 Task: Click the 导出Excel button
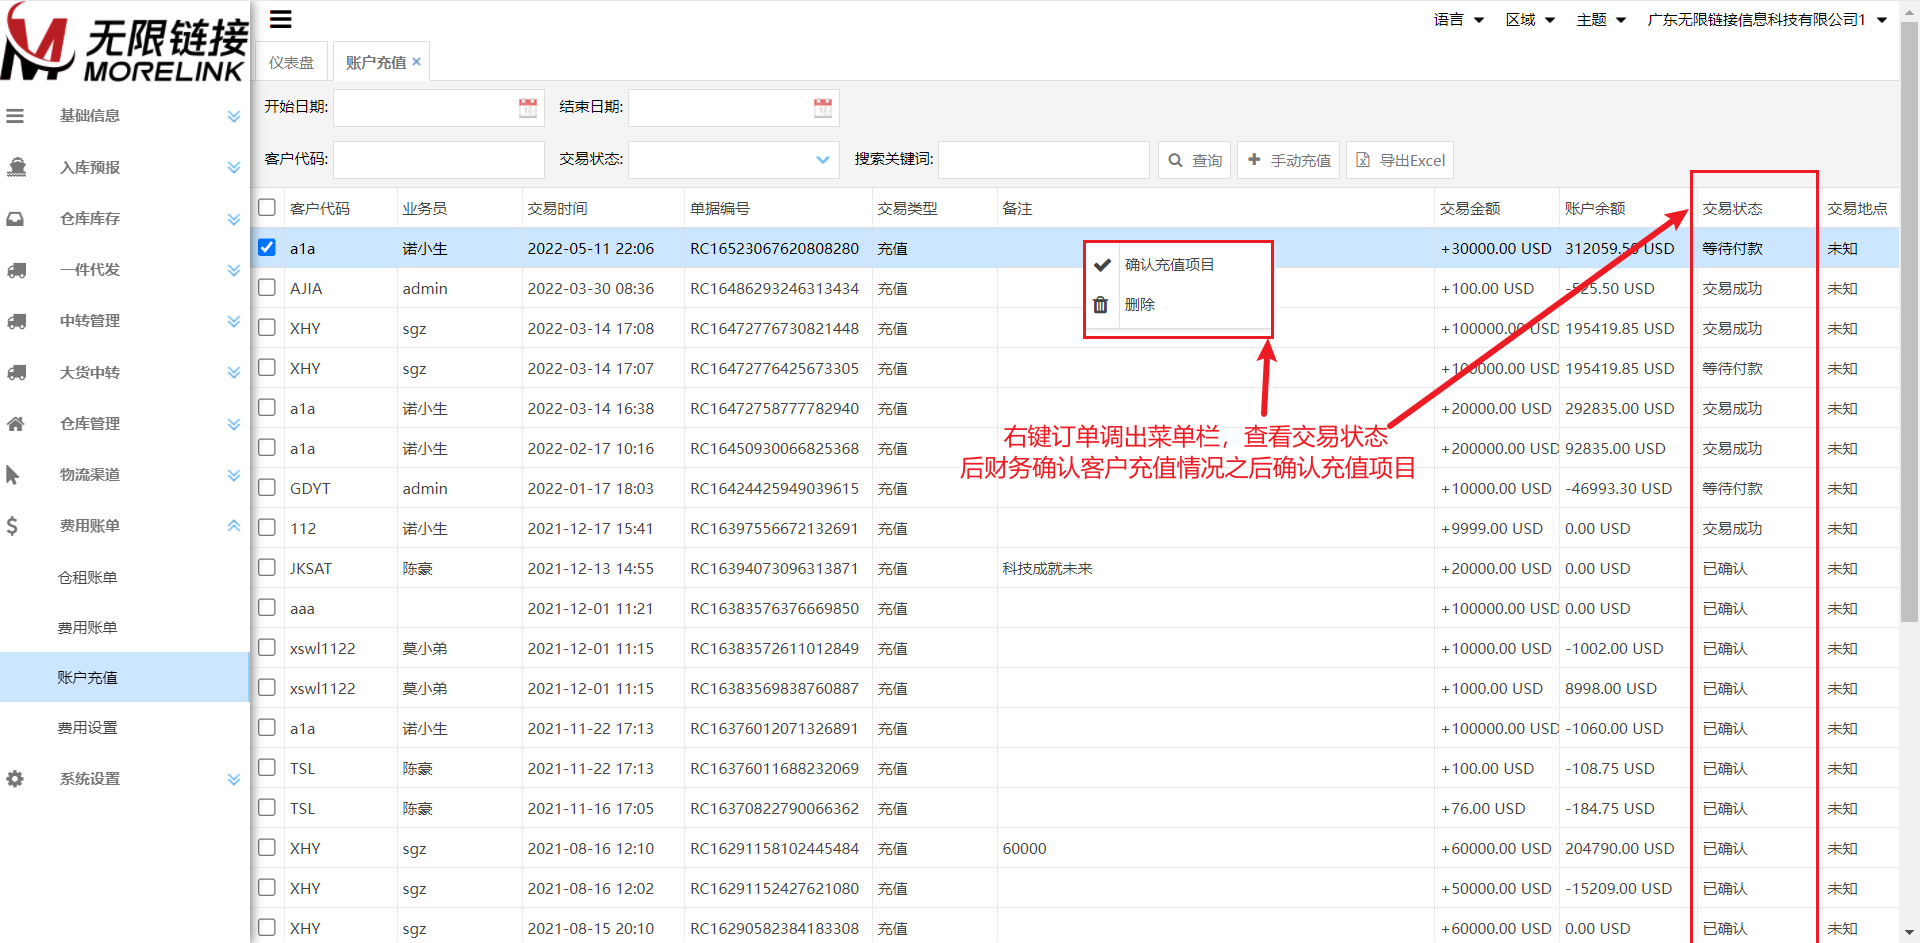coord(1400,160)
